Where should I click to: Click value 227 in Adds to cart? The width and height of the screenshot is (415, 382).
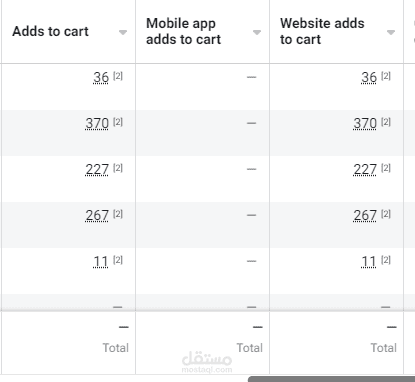97,169
